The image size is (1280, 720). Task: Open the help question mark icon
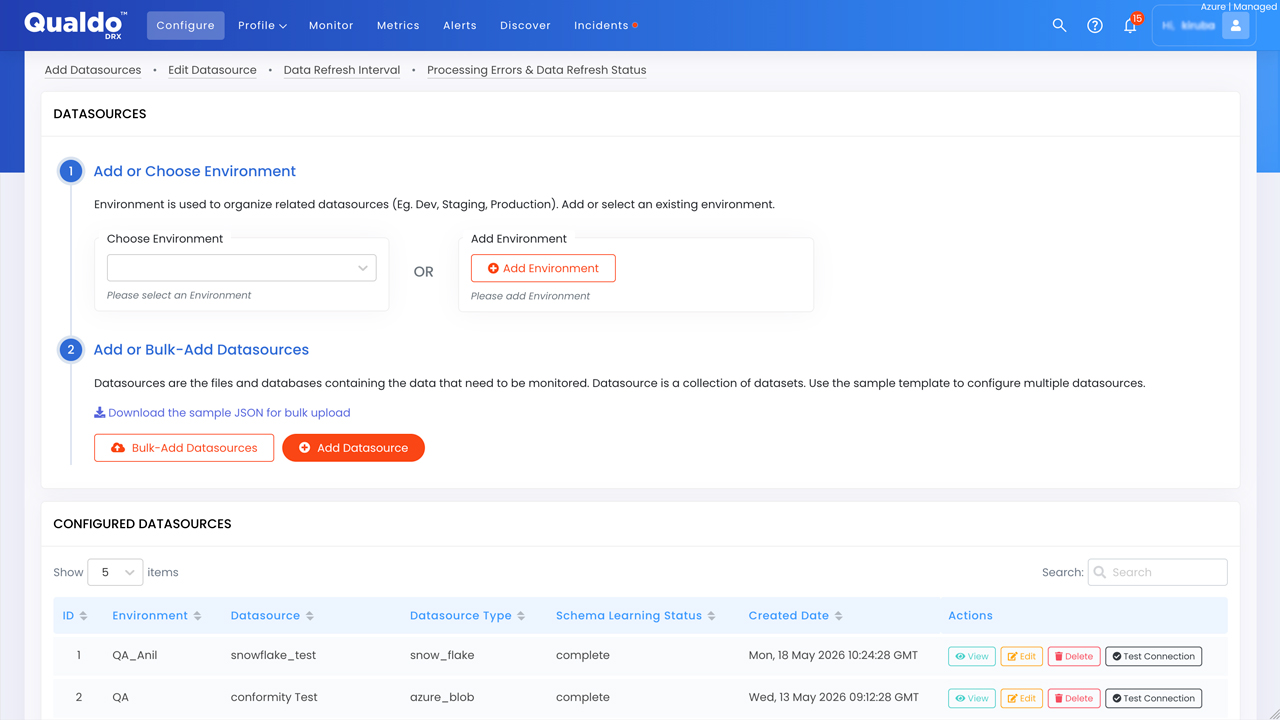point(1095,26)
